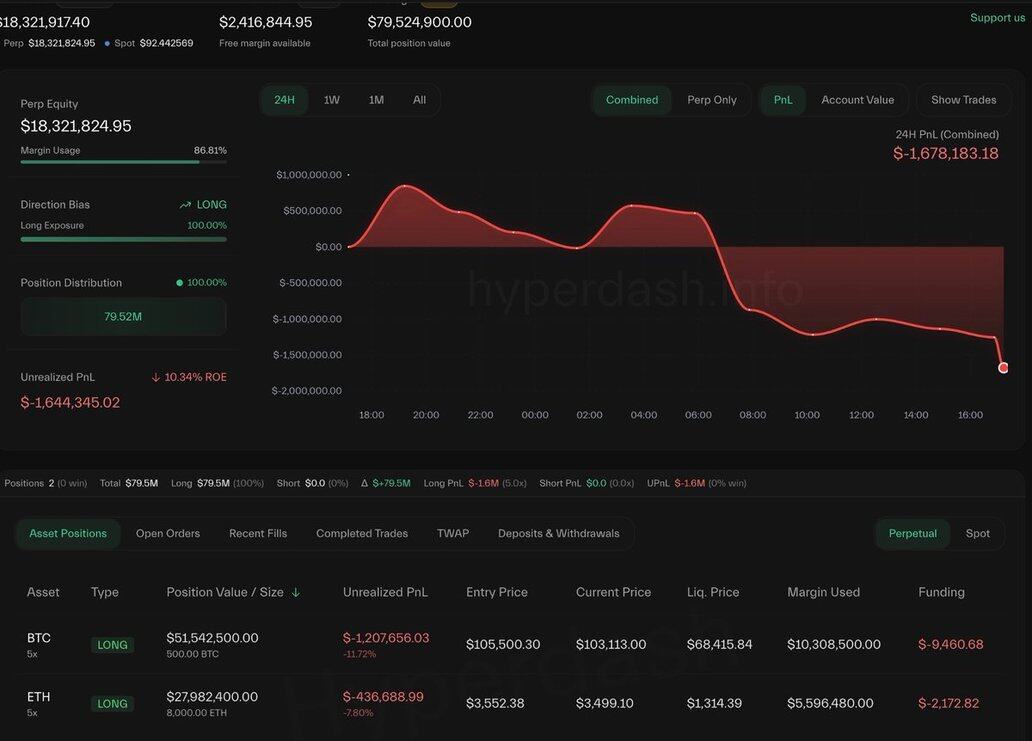
Task: Switch chart range to 1W
Action: (331, 100)
